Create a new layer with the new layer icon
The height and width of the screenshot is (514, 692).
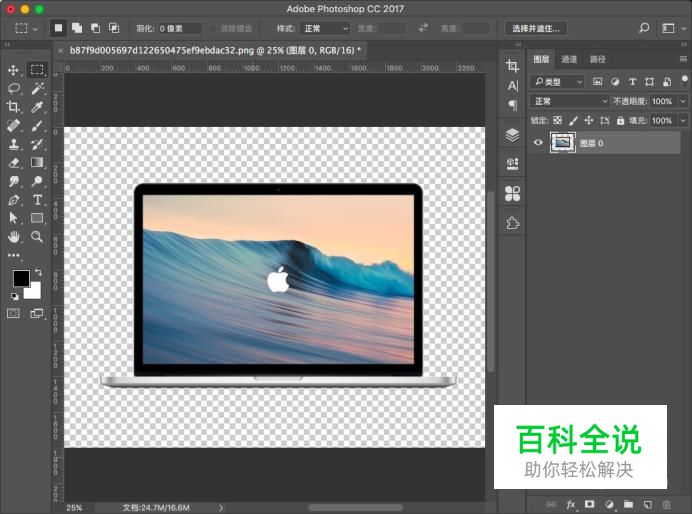[x=647, y=504]
